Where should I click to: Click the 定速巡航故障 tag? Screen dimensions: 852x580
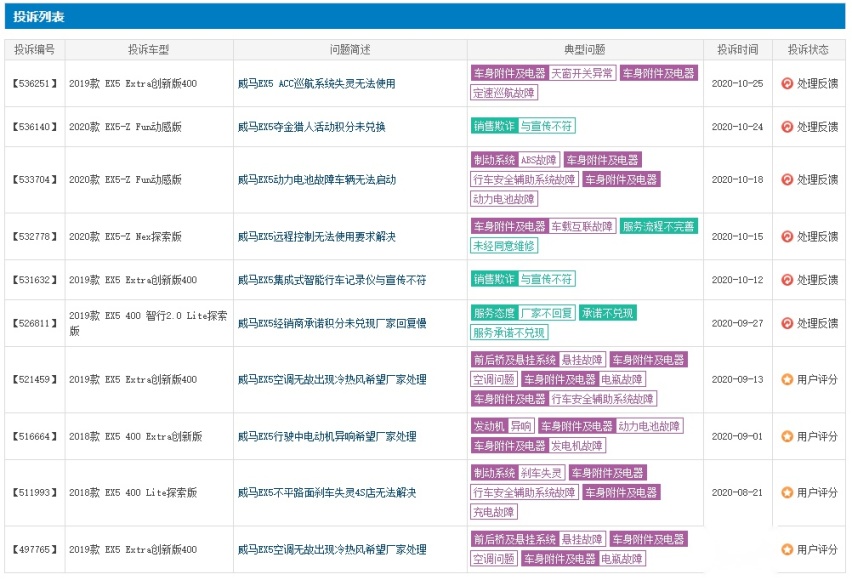[504, 93]
